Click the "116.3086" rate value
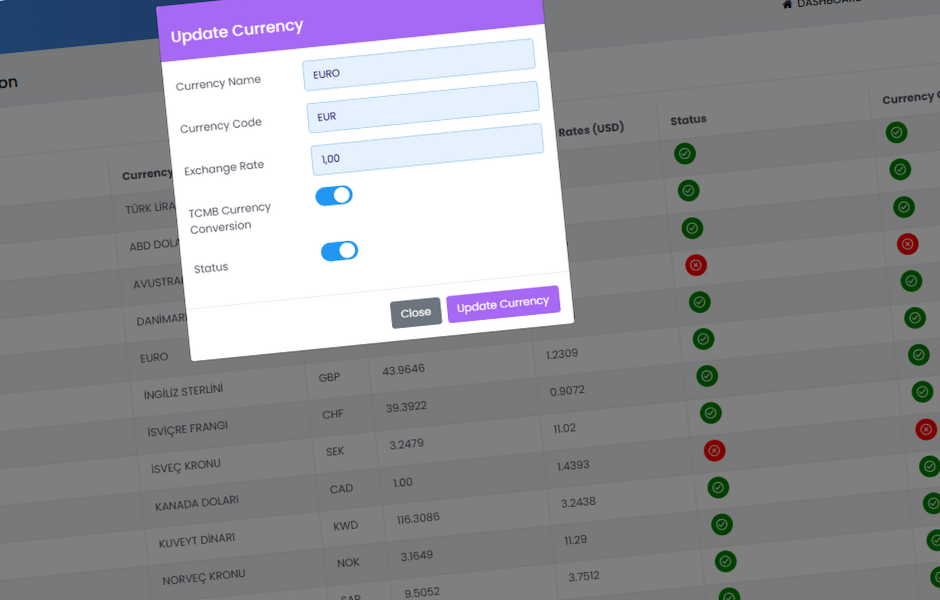Image resolution: width=940 pixels, height=600 pixels. (418, 518)
